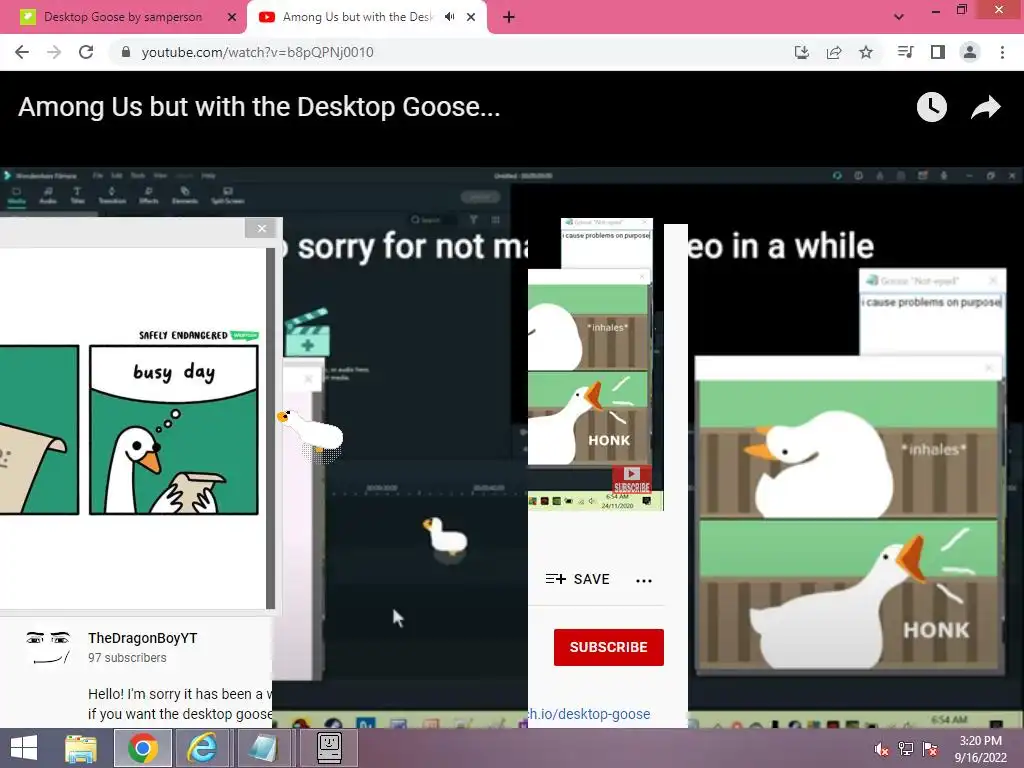Expand the tab search dropdown
The height and width of the screenshot is (768, 1024).
point(899,17)
